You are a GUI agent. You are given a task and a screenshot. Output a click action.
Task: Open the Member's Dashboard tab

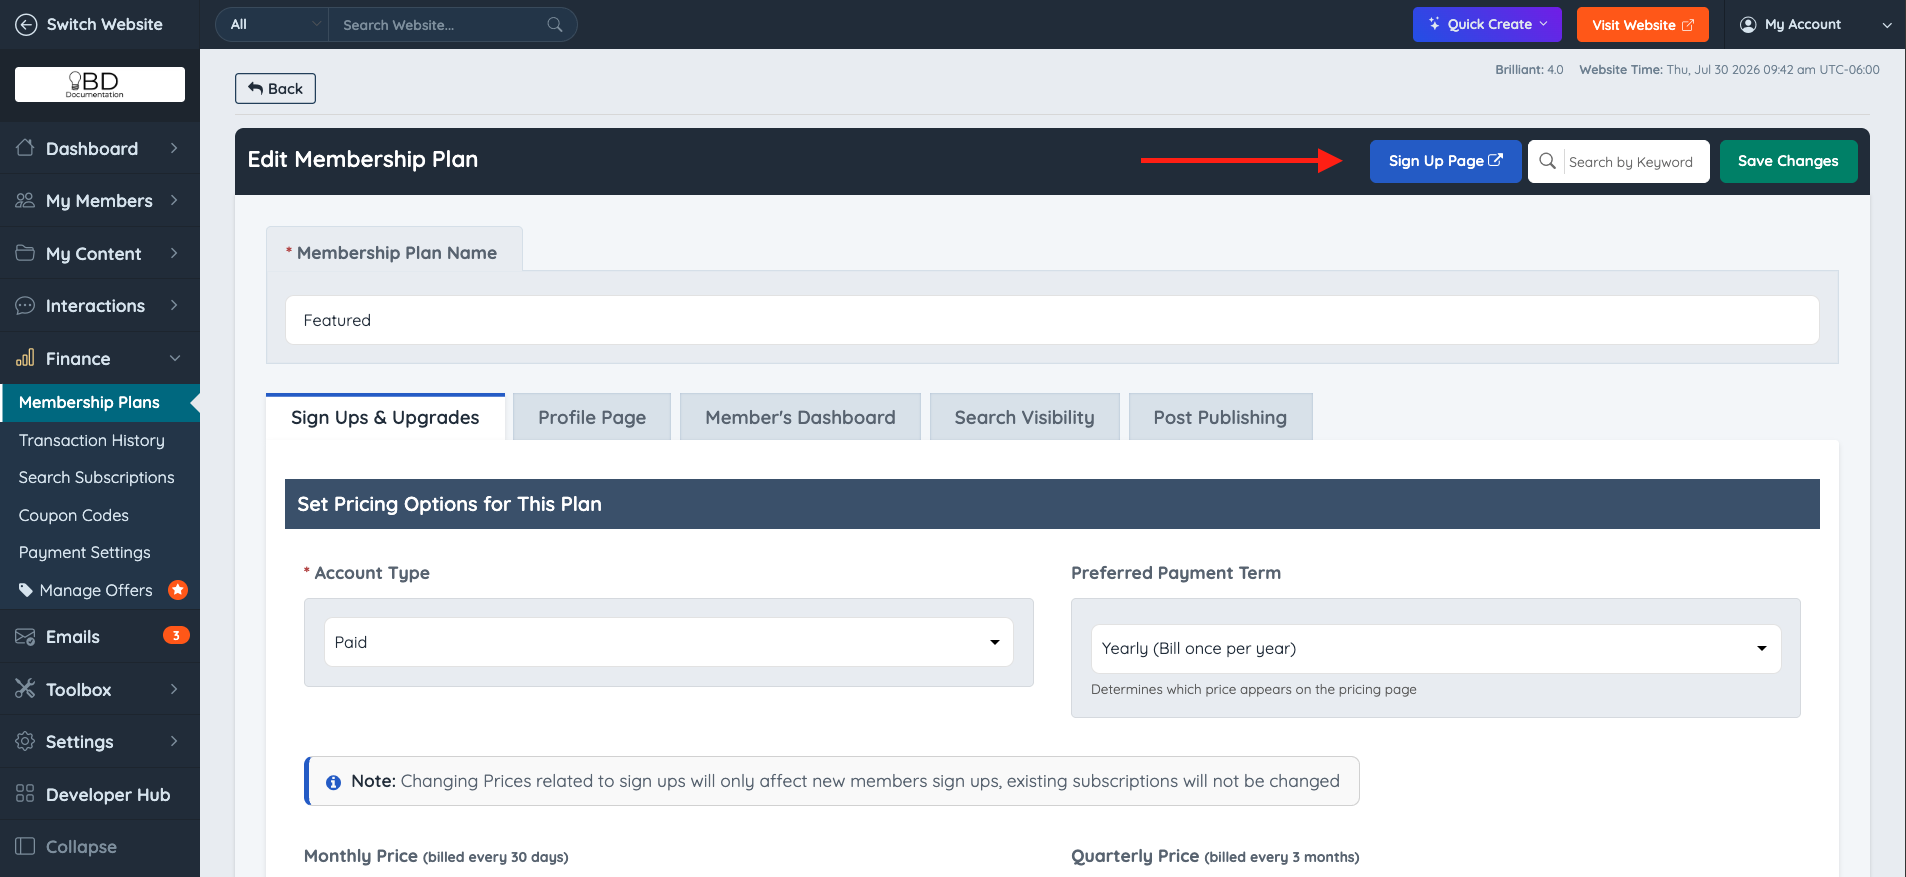pos(800,417)
